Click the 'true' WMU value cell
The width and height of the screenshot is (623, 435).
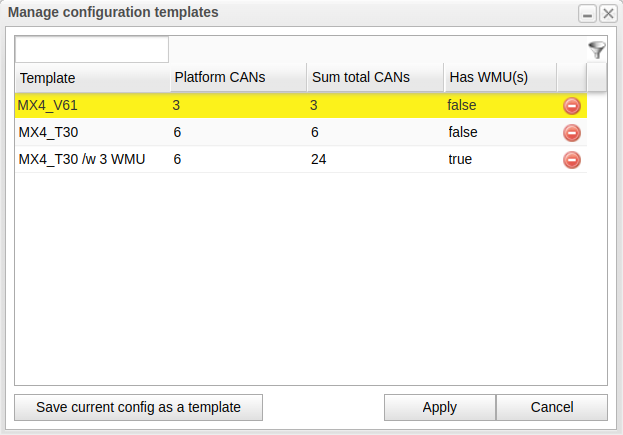click(x=460, y=159)
